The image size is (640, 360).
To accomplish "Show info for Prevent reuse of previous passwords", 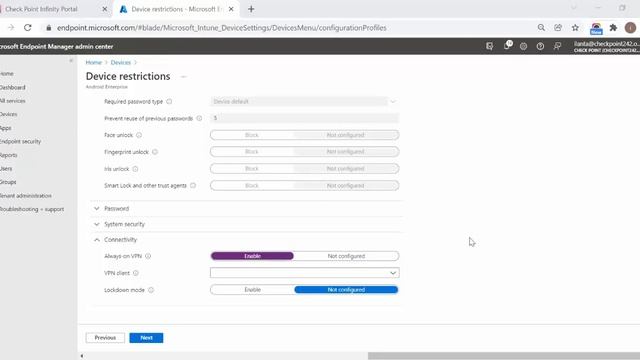I will point(199,118).
